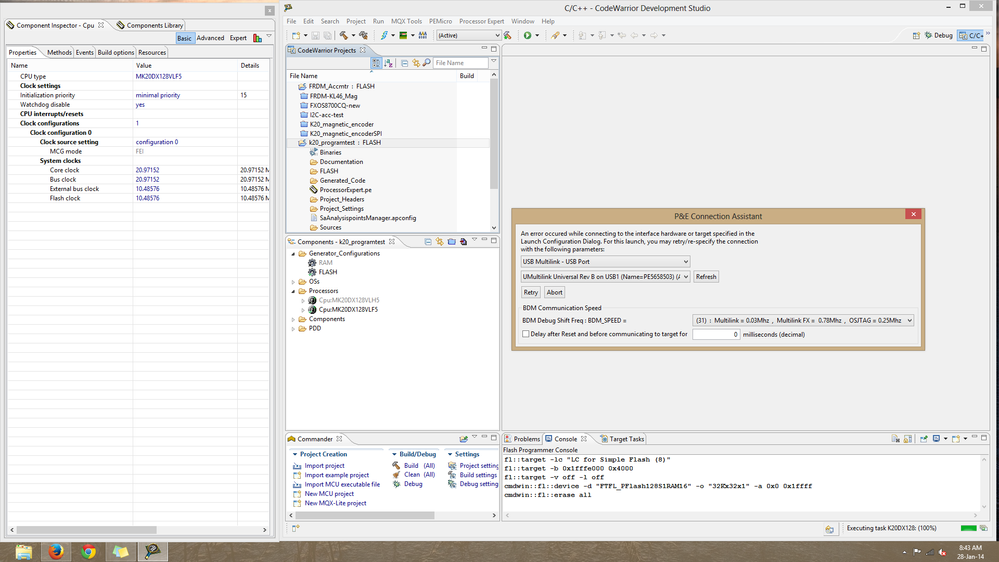The width and height of the screenshot is (999, 562).
Task: Open File Explorer from the taskbar
Action: 24,551
